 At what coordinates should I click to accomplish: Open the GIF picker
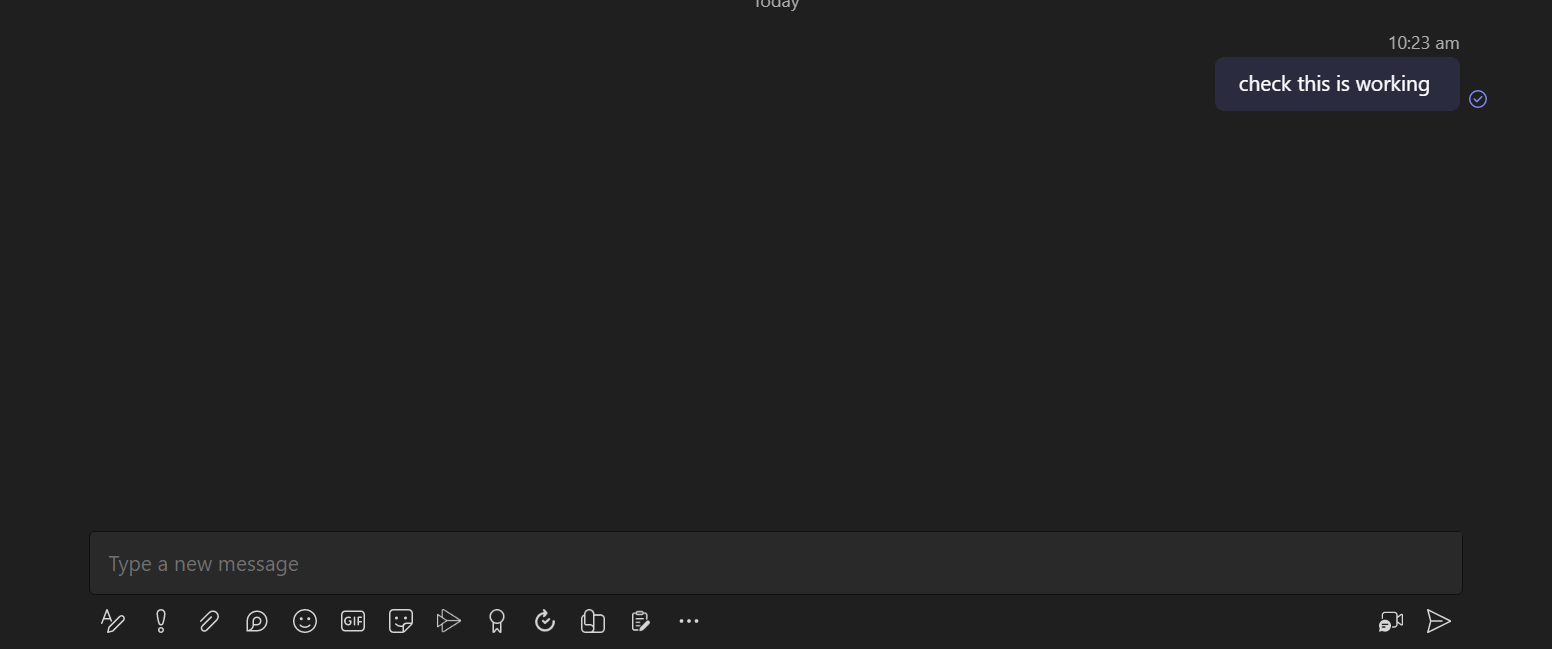click(x=353, y=621)
